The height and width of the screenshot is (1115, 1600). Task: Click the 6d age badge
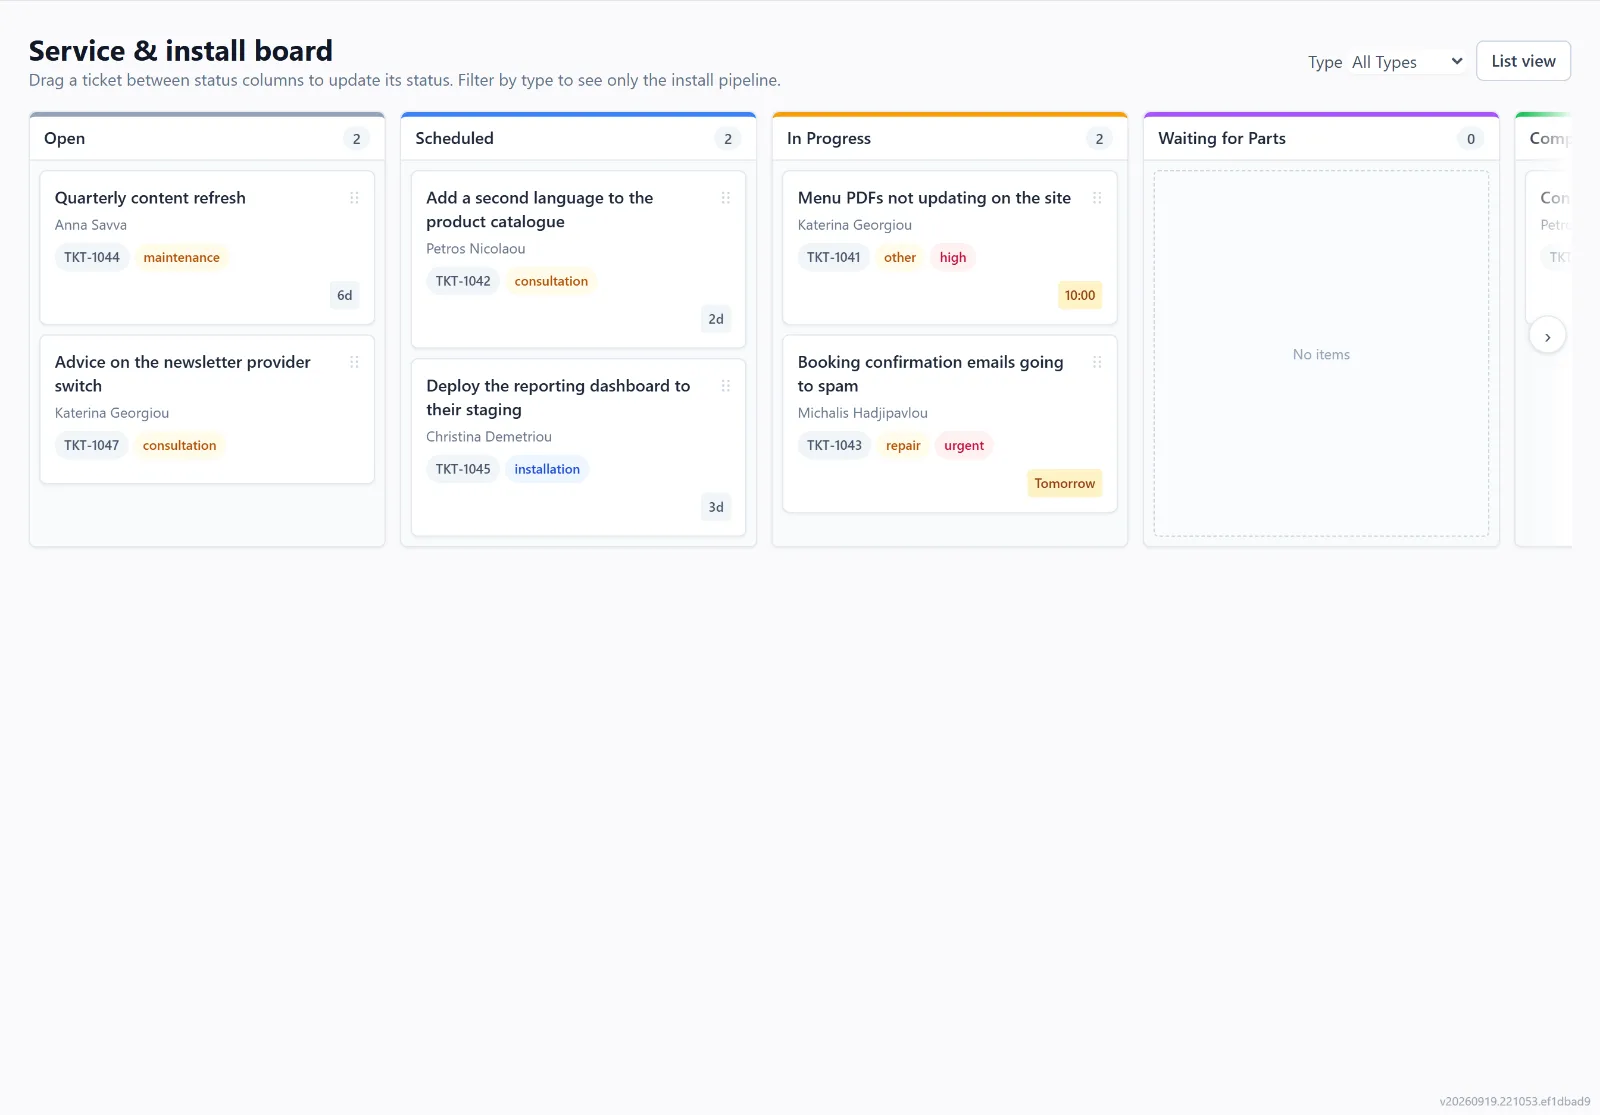coord(345,295)
